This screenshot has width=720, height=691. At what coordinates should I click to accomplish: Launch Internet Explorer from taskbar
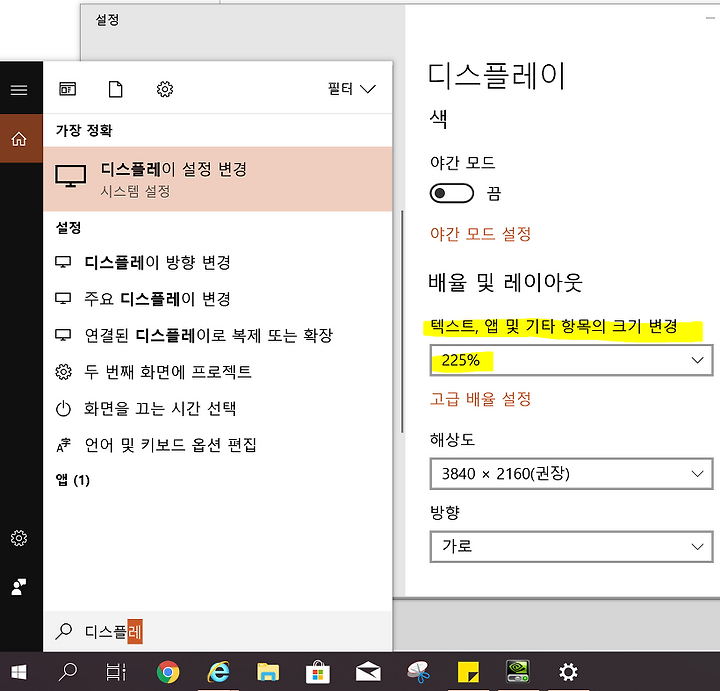pos(218,673)
